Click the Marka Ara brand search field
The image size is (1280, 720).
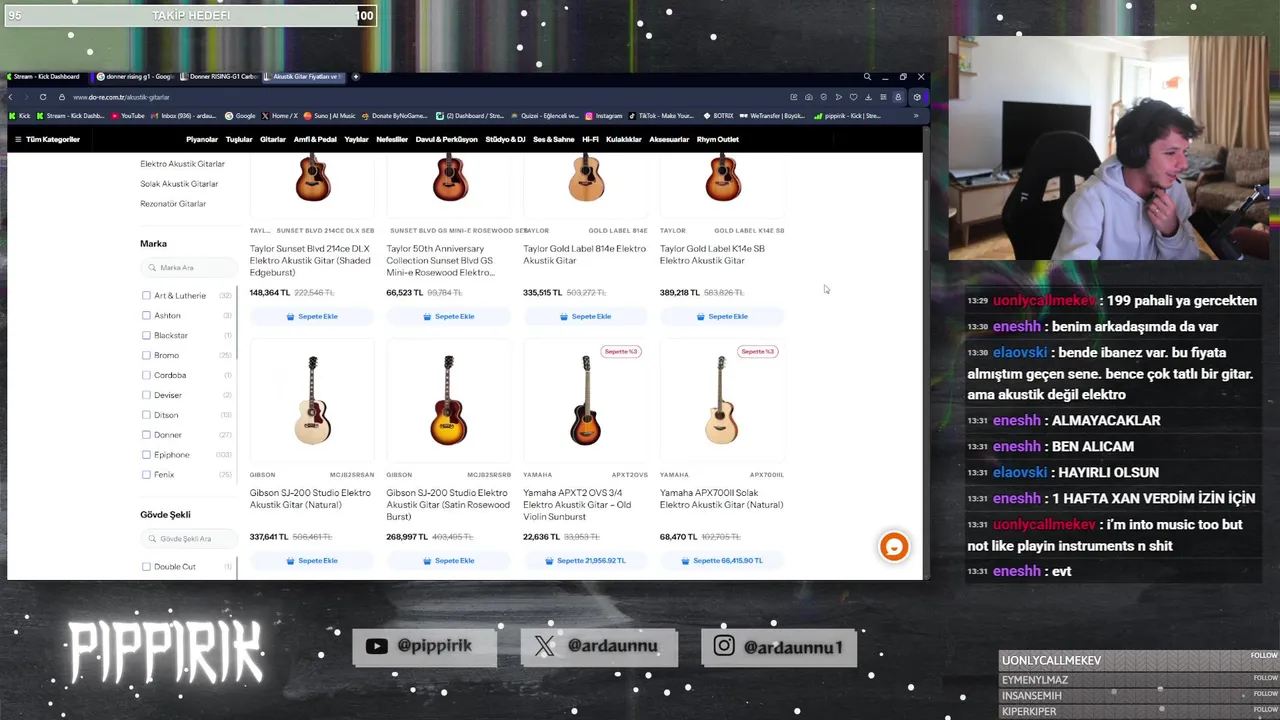click(x=188, y=268)
